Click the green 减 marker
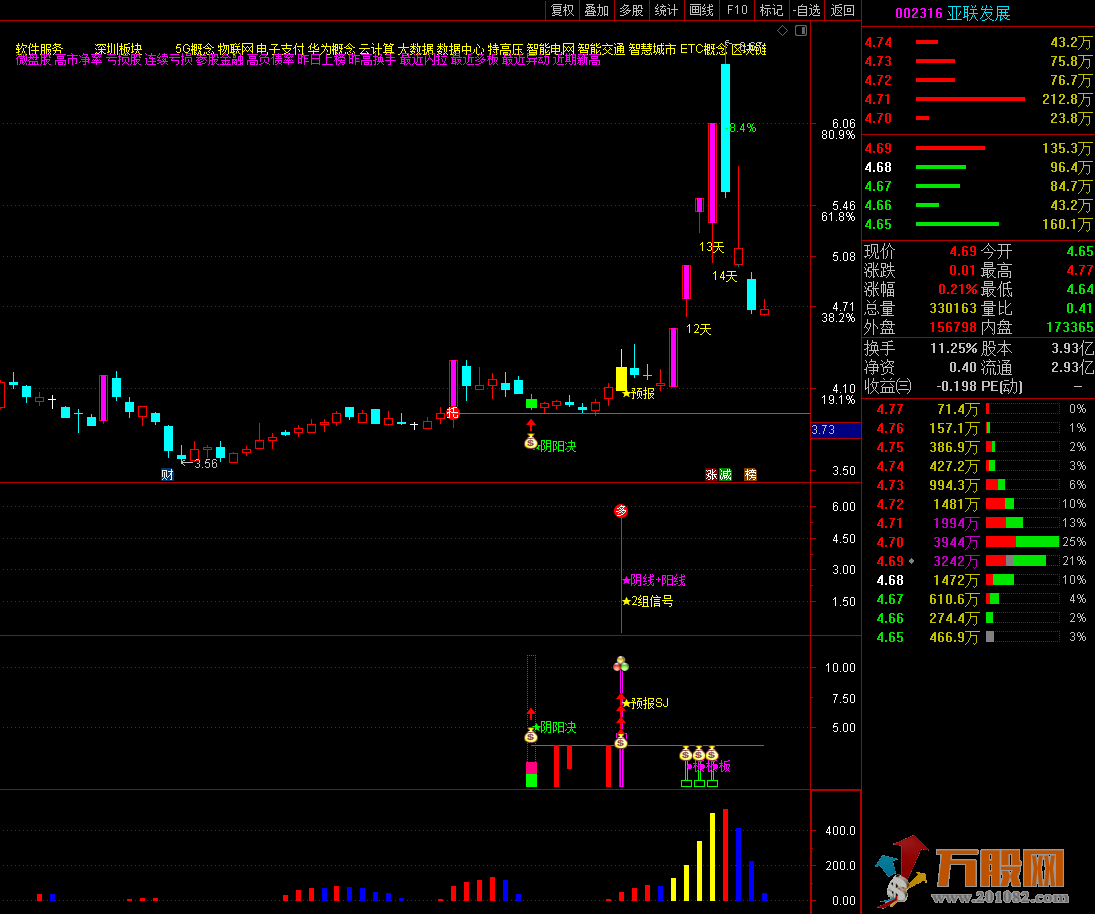The width and height of the screenshot is (1095, 914). point(726,475)
